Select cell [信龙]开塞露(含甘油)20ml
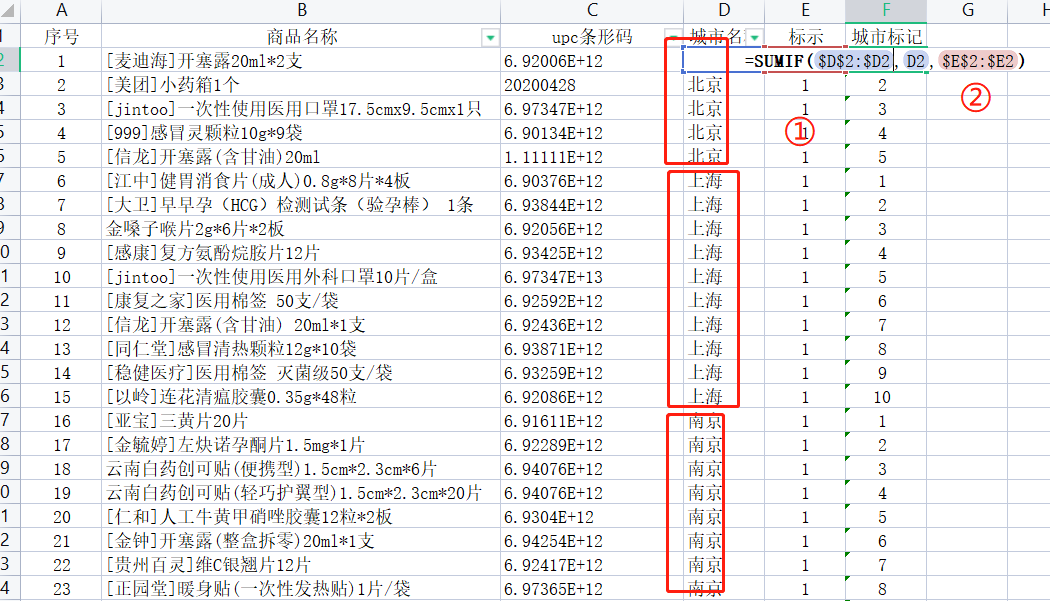 click(301, 157)
